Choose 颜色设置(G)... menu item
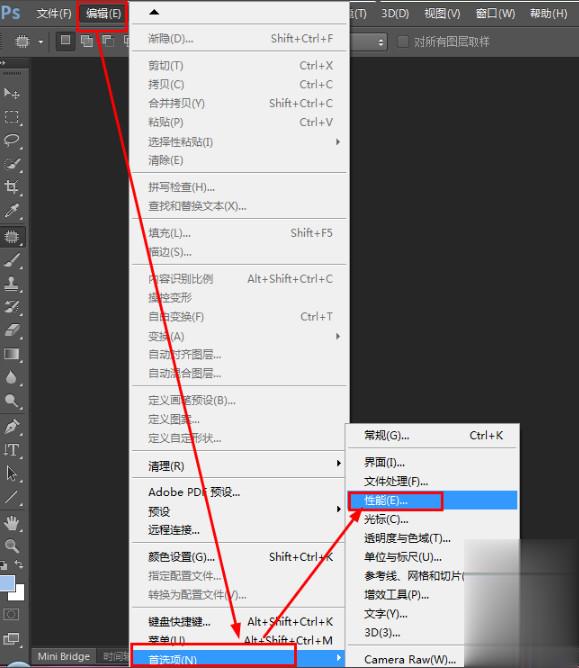This screenshot has width=579, height=668. coord(238,557)
